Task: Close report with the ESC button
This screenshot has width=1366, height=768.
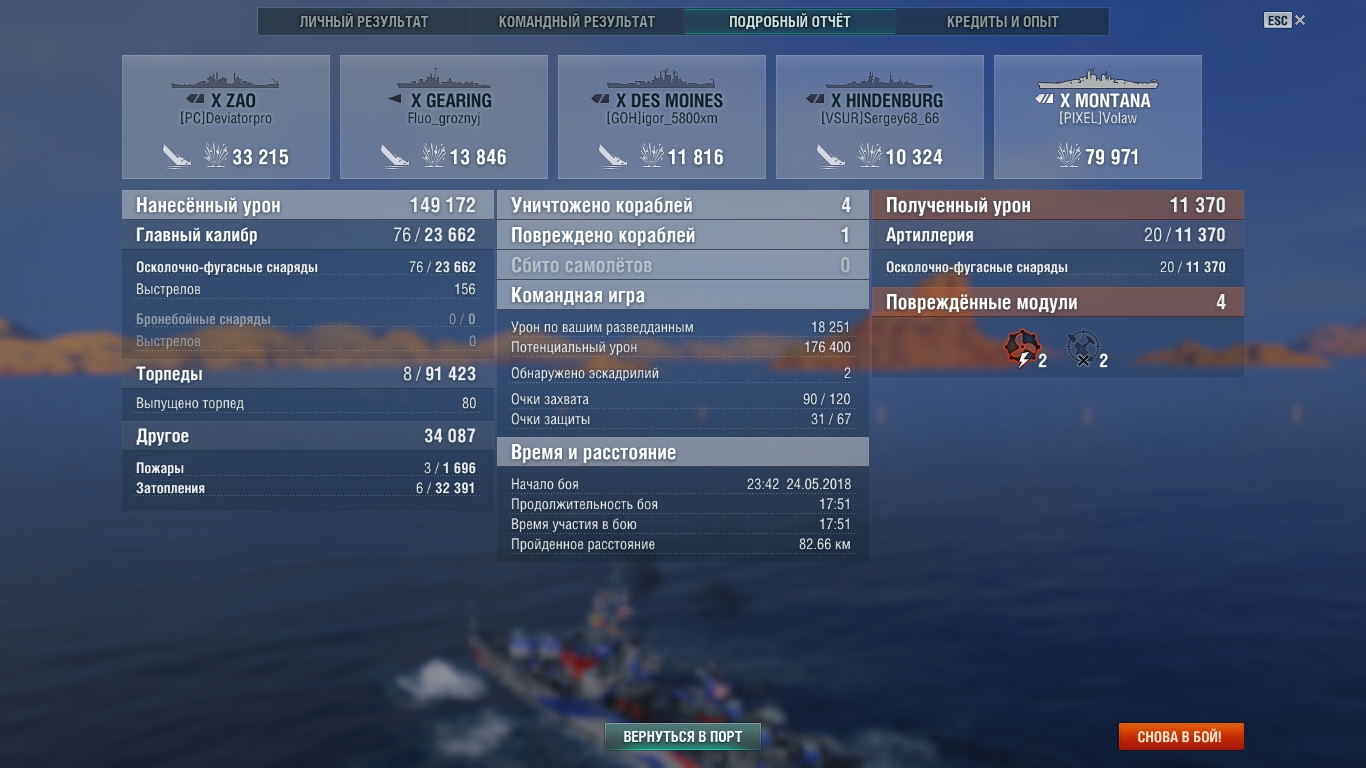Action: 1285,20
